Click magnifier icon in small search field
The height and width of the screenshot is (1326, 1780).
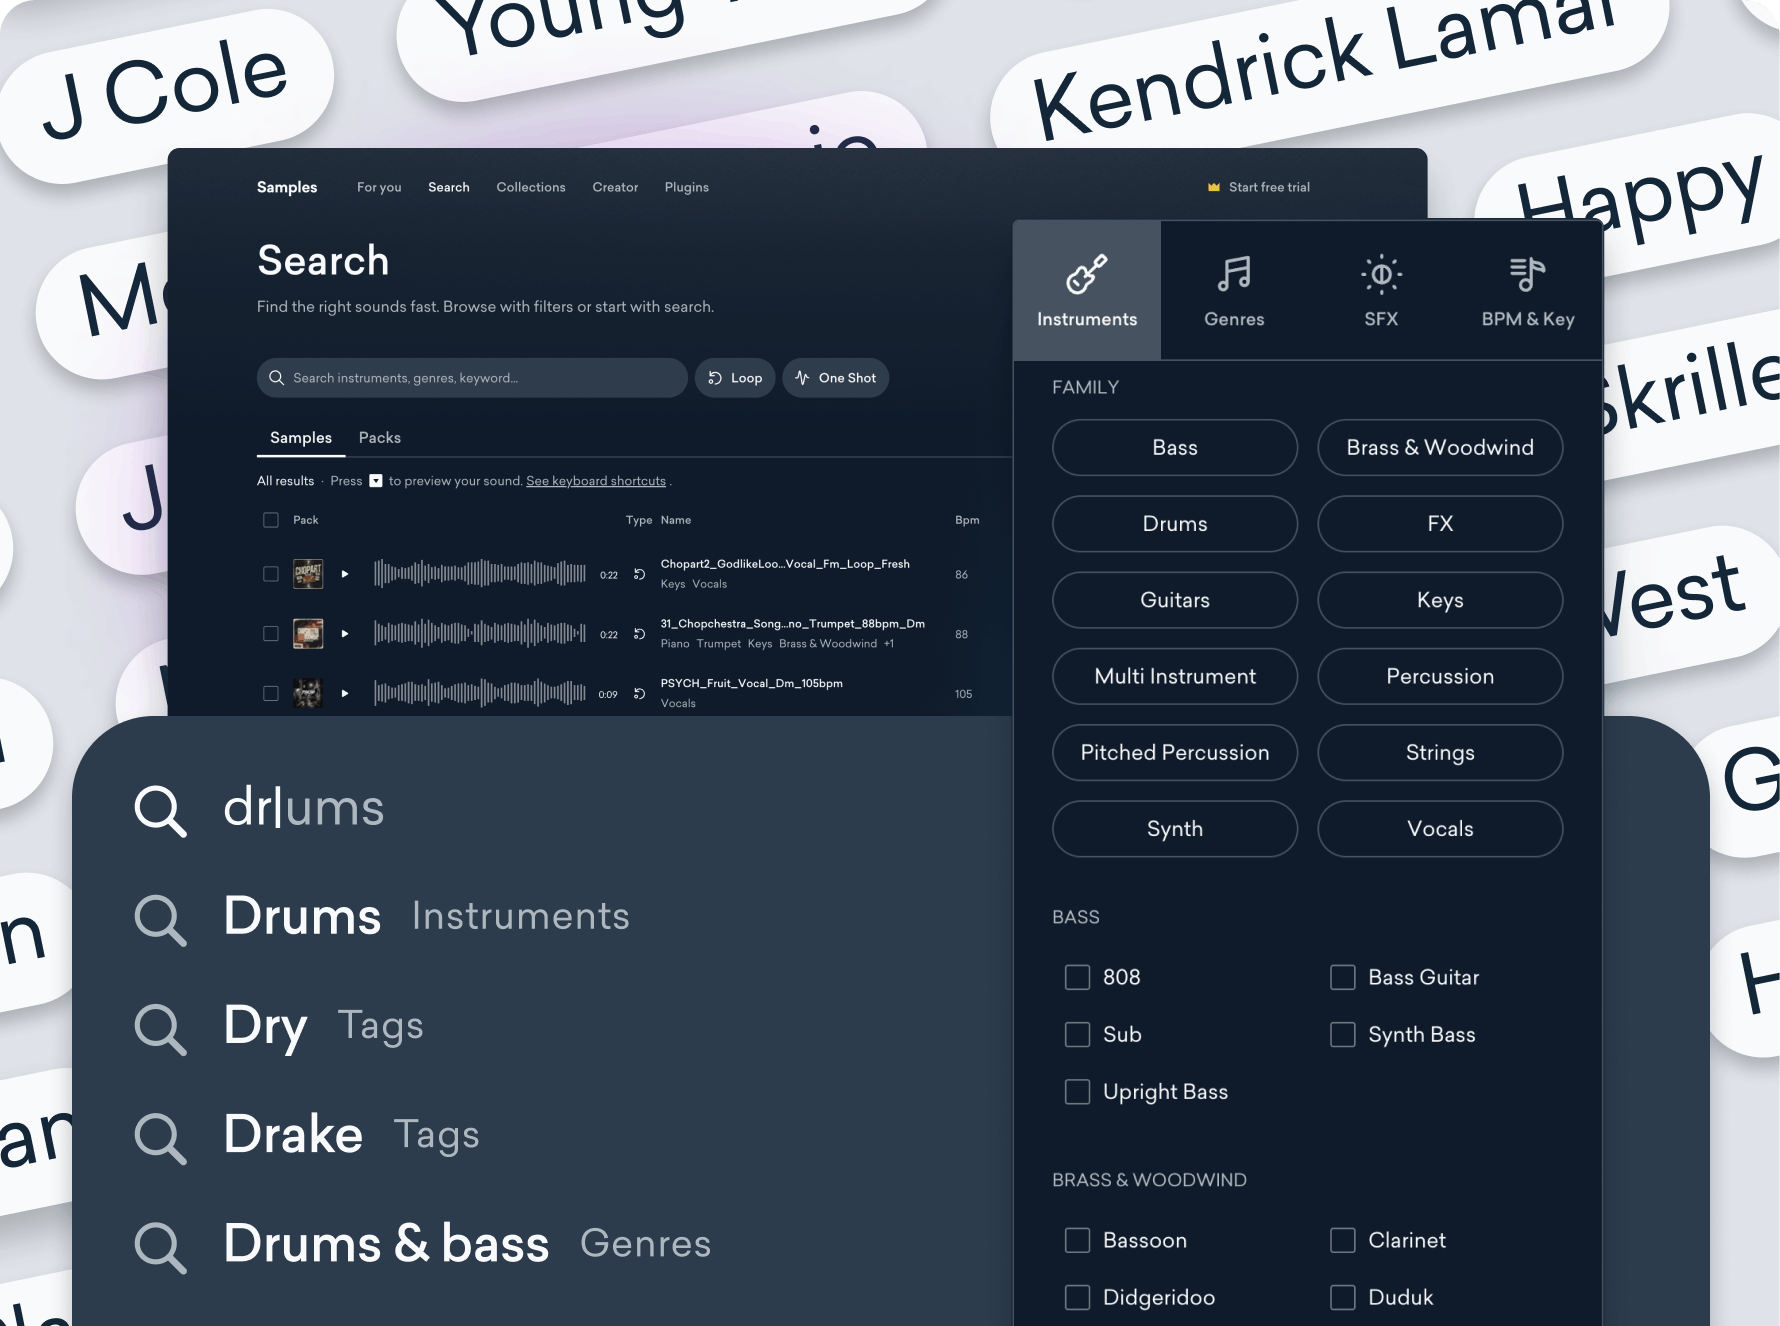(277, 378)
